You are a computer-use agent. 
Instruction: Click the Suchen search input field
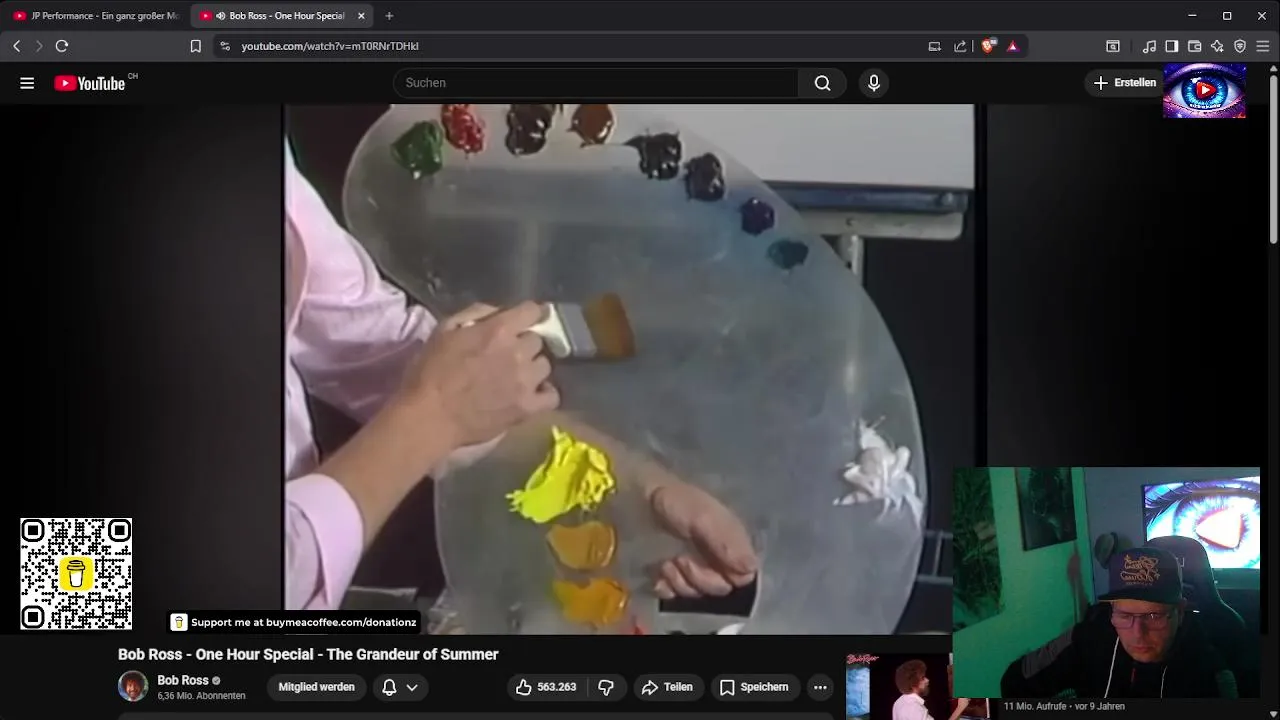click(x=597, y=83)
